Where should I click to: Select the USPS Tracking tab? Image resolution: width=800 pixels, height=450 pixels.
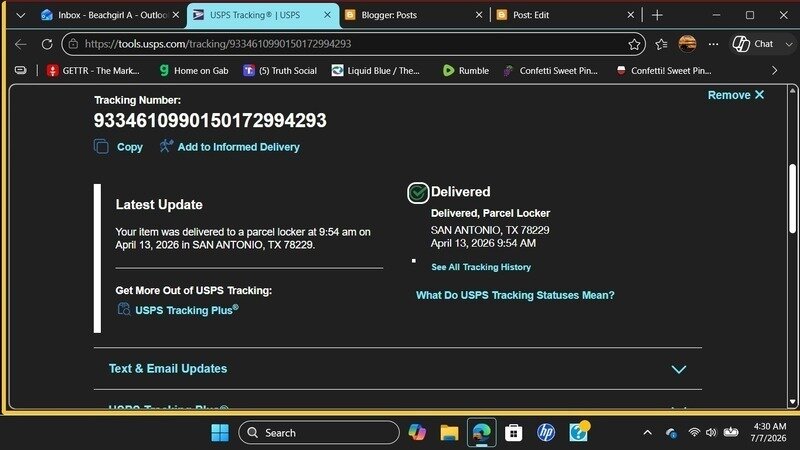tap(255, 15)
